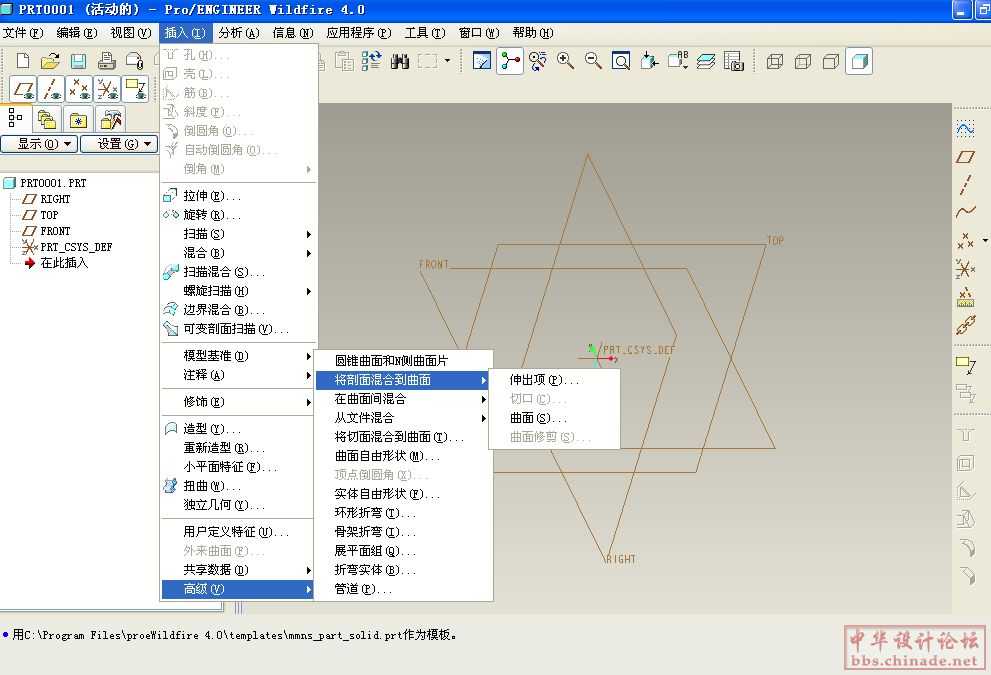Click the Repaint screen icon

point(482,61)
